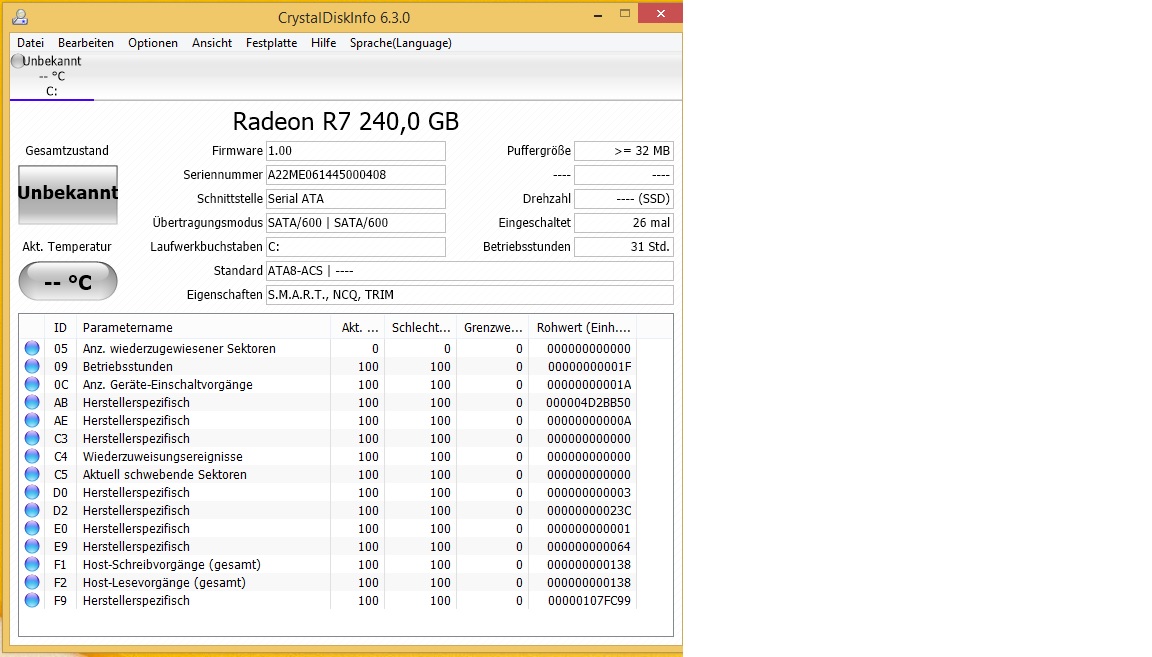Click the temperature -- °C indicator

click(x=68, y=281)
